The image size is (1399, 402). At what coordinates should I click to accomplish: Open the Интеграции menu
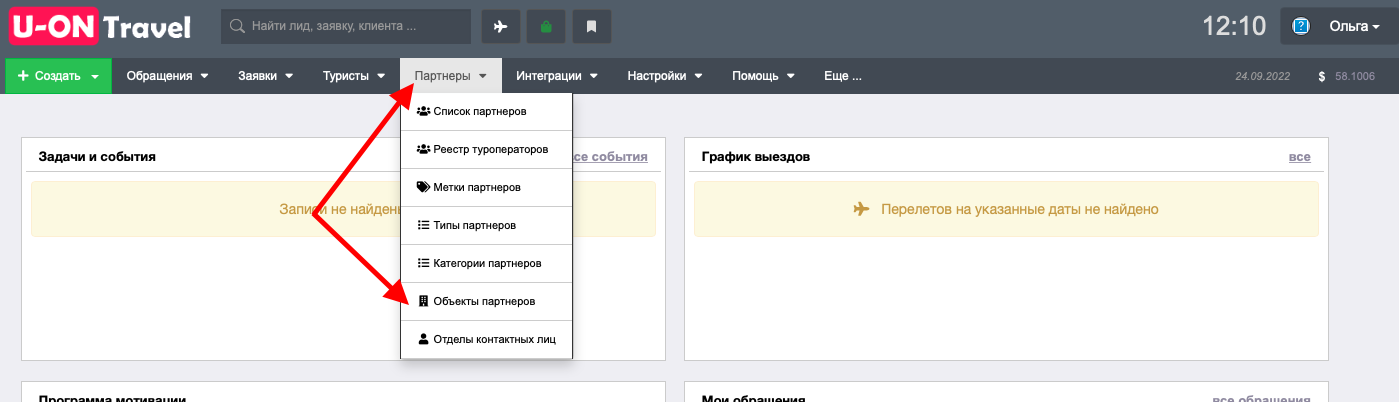point(557,76)
